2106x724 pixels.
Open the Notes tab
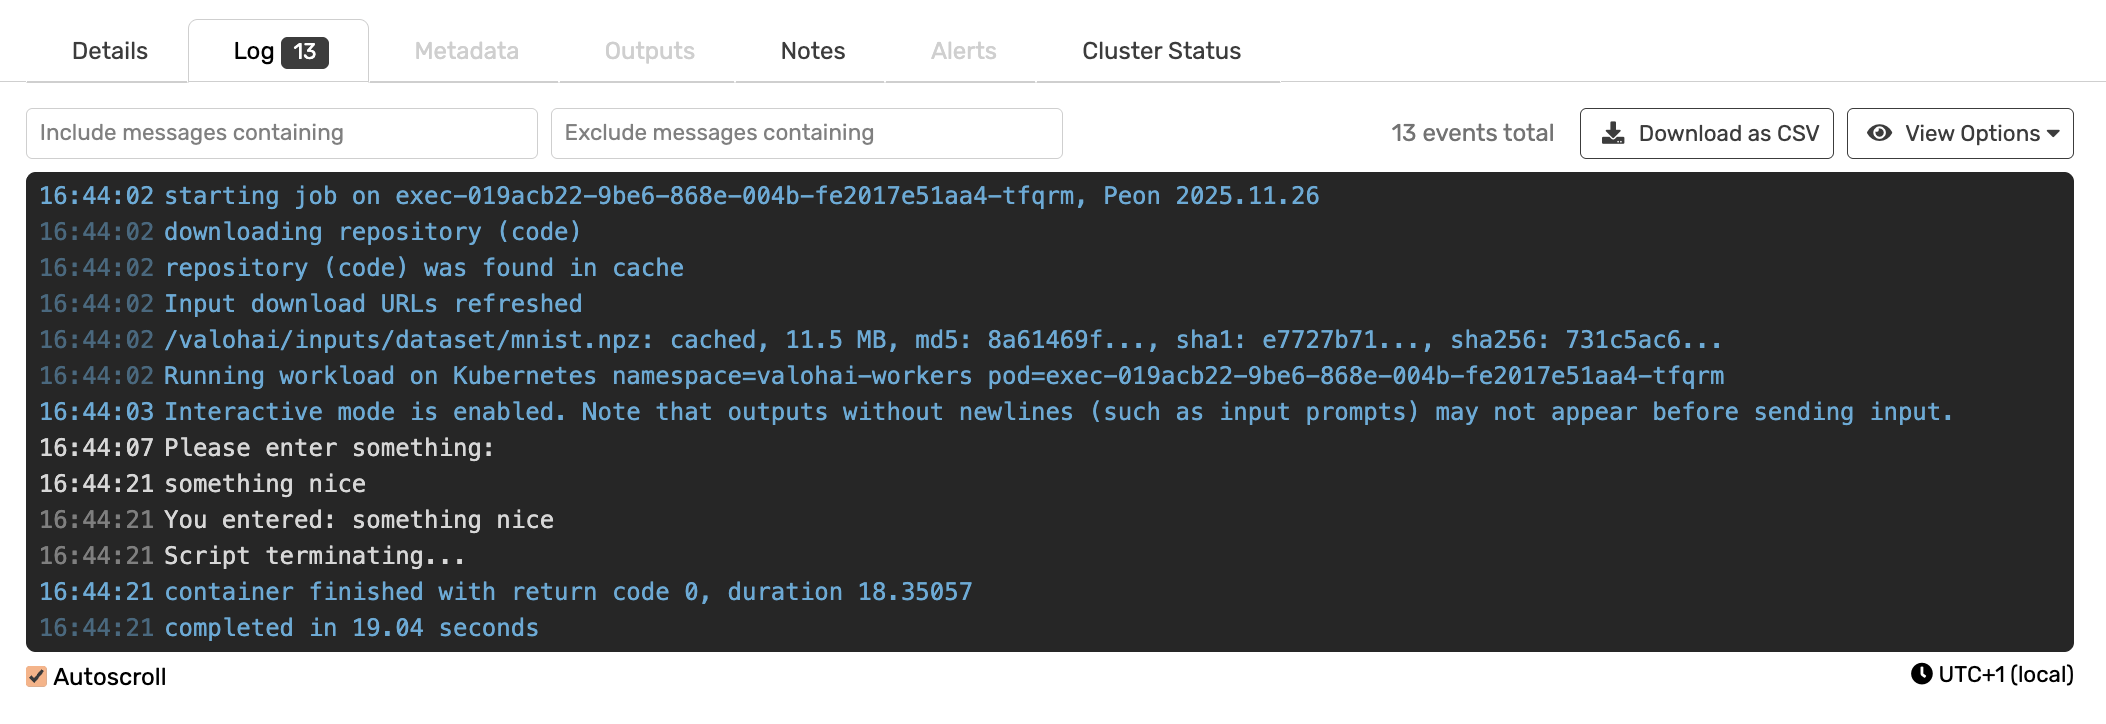click(x=813, y=51)
